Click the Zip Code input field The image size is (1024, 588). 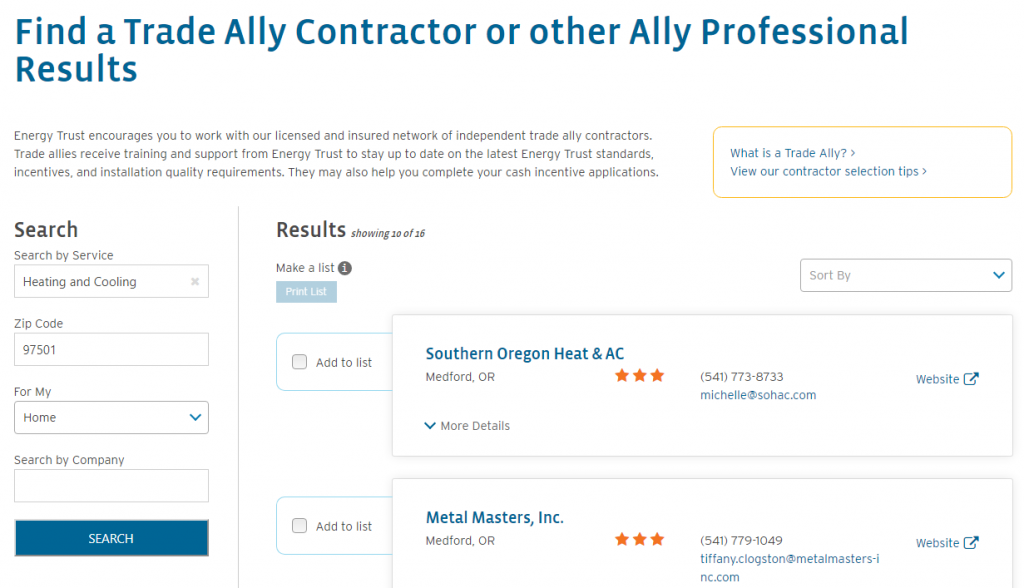coord(111,350)
